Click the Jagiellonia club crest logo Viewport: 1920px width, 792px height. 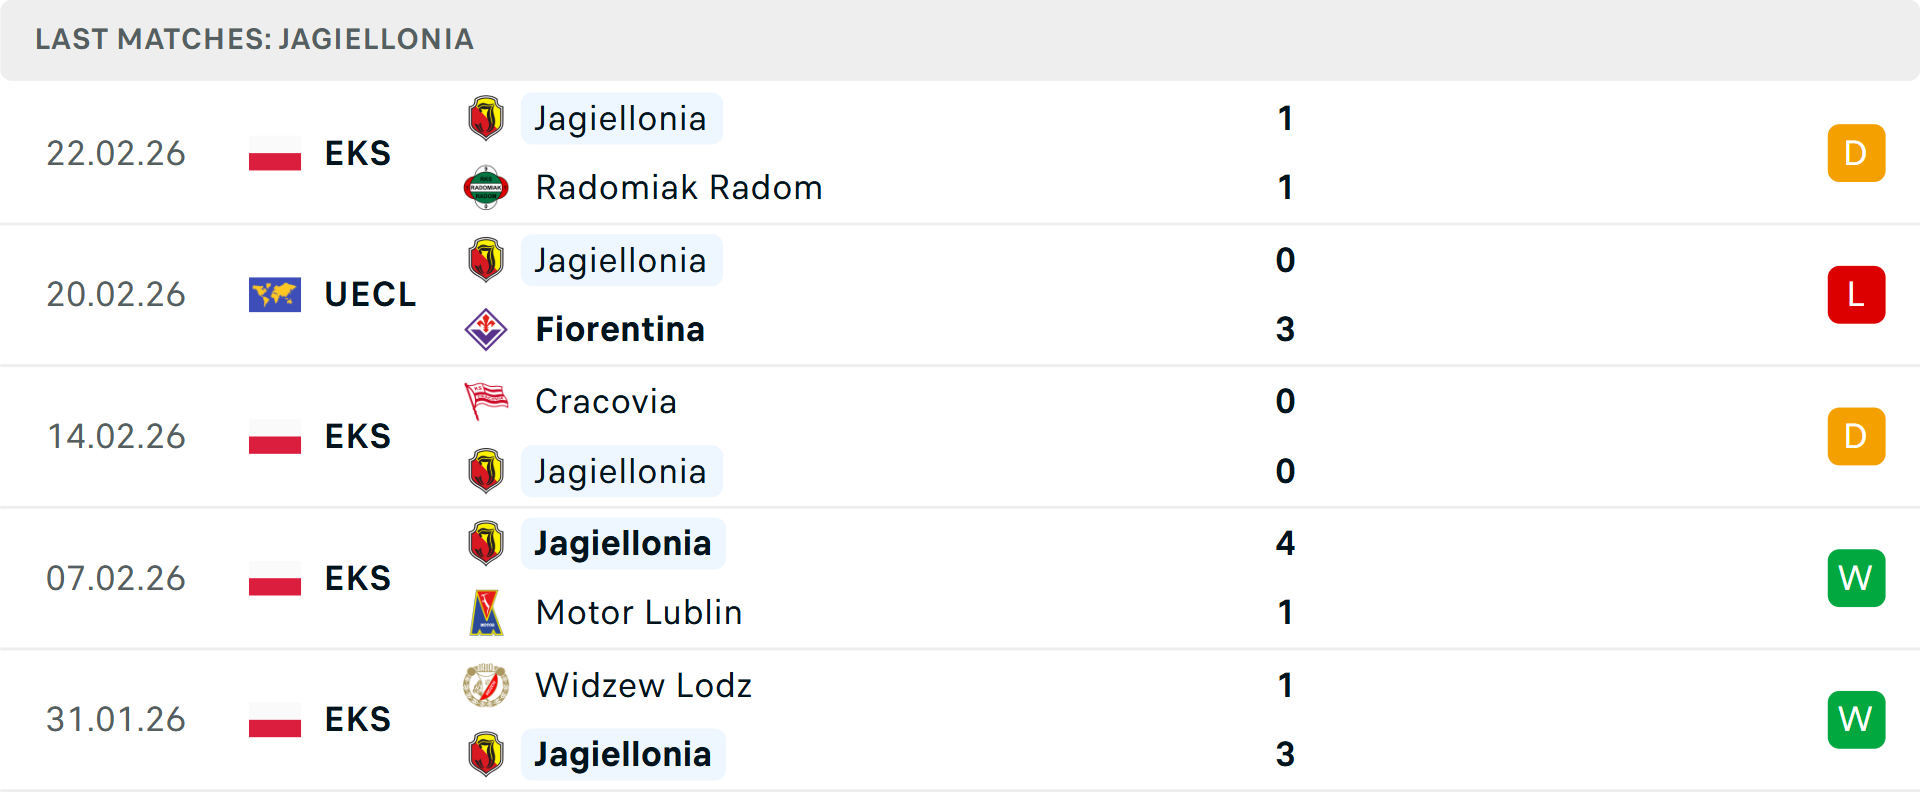(486, 118)
